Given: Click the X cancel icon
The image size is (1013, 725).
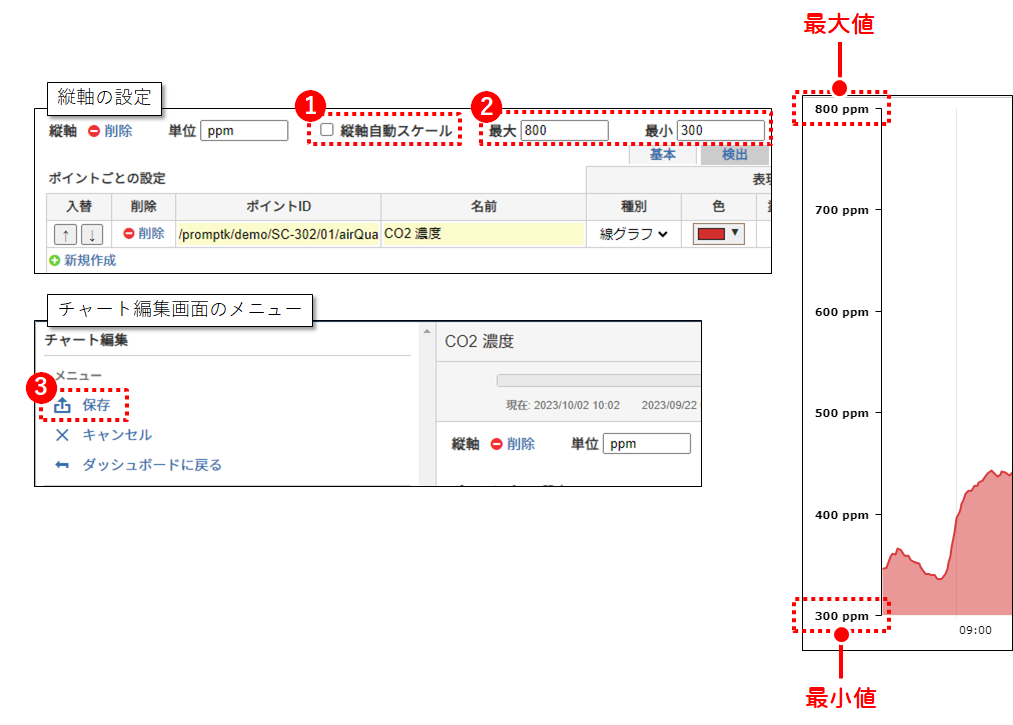Looking at the screenshot, I should pyautogui.click(x=62, y=435).
